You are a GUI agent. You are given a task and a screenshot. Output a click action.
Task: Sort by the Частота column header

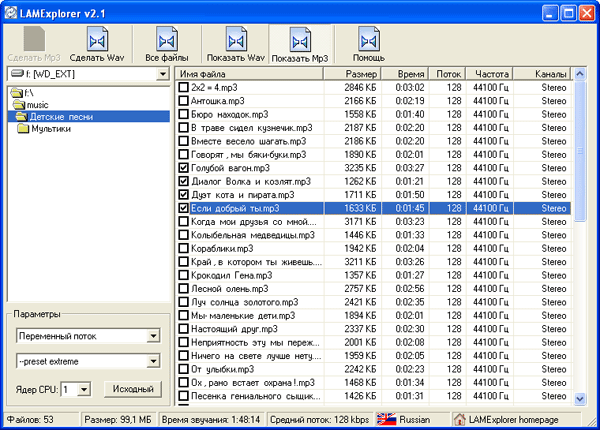(489, 74)
